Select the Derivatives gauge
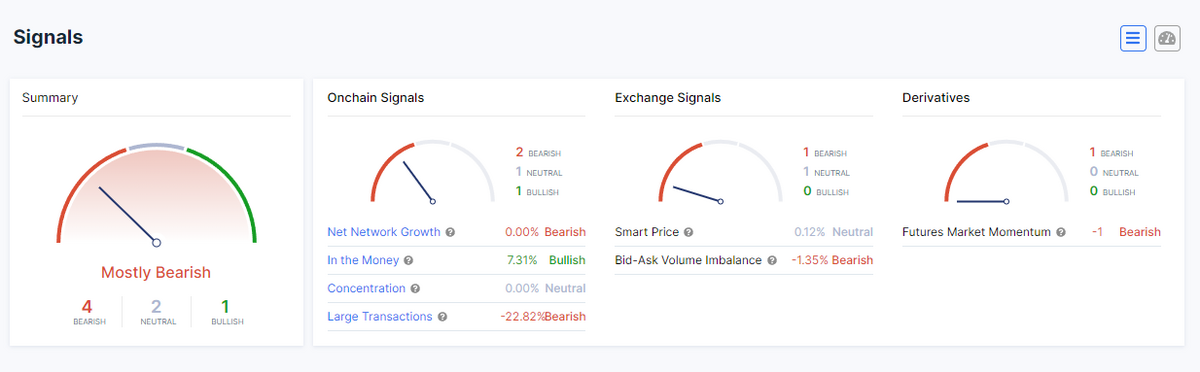Screen dimensions: 1200x372 1007,171
